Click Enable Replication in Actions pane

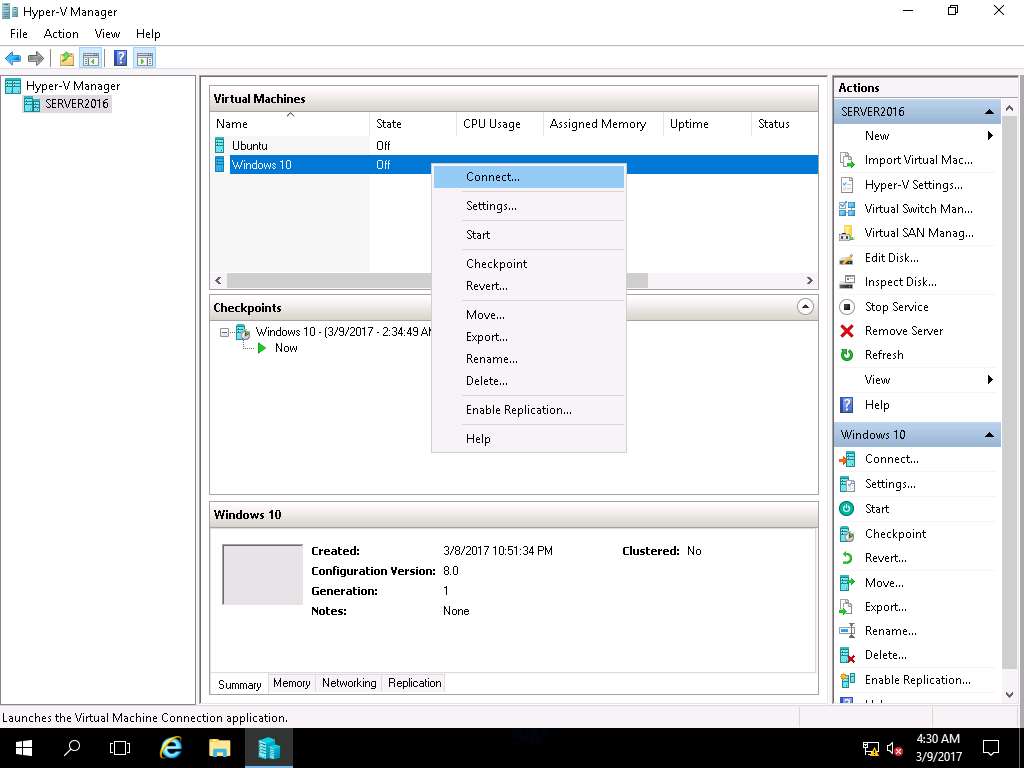point(918,680)
